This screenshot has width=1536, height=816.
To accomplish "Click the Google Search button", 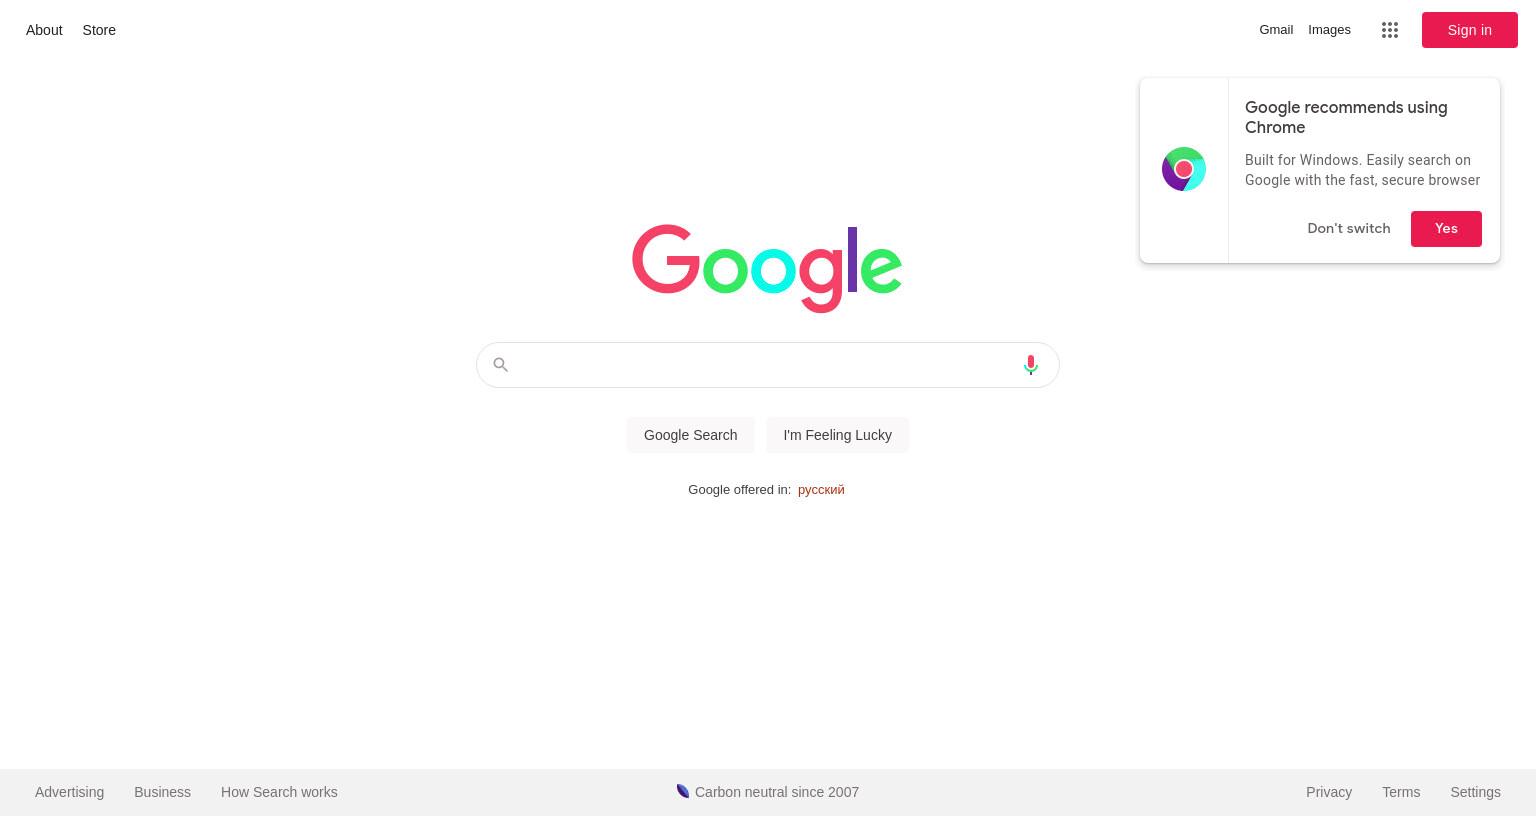I will (690, 435).
